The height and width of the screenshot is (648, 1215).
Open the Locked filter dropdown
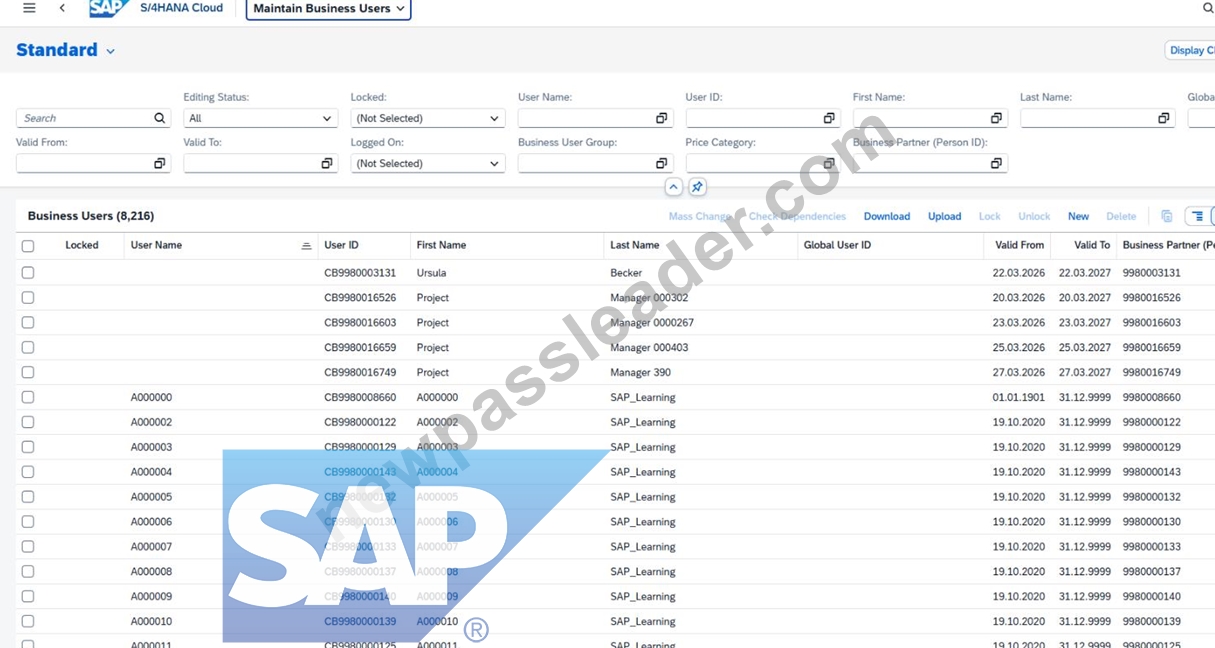[x=428, y=118]
